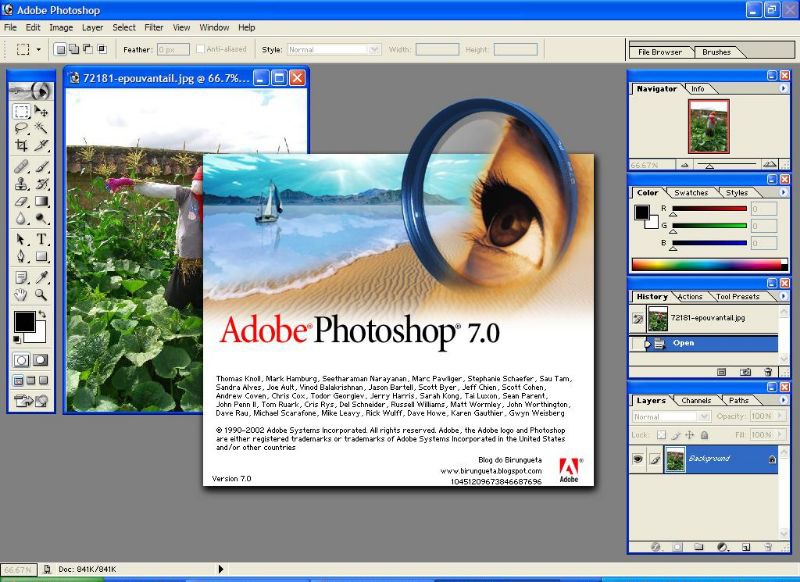Select the Healing Brush tool
Image resolution: width=800 pixels, height=582 pixels.
[x=21, y=166]
